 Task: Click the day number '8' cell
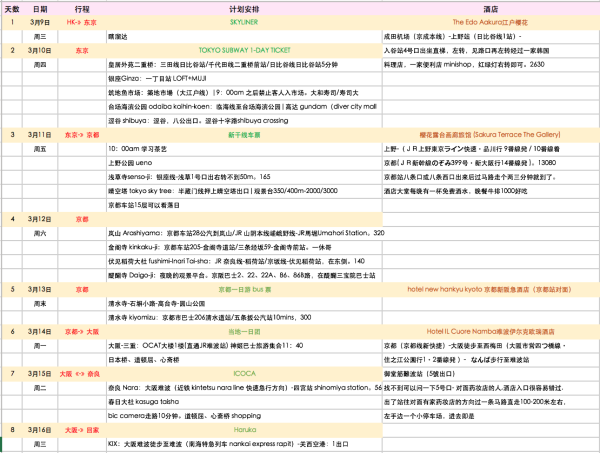coord(12,430)
